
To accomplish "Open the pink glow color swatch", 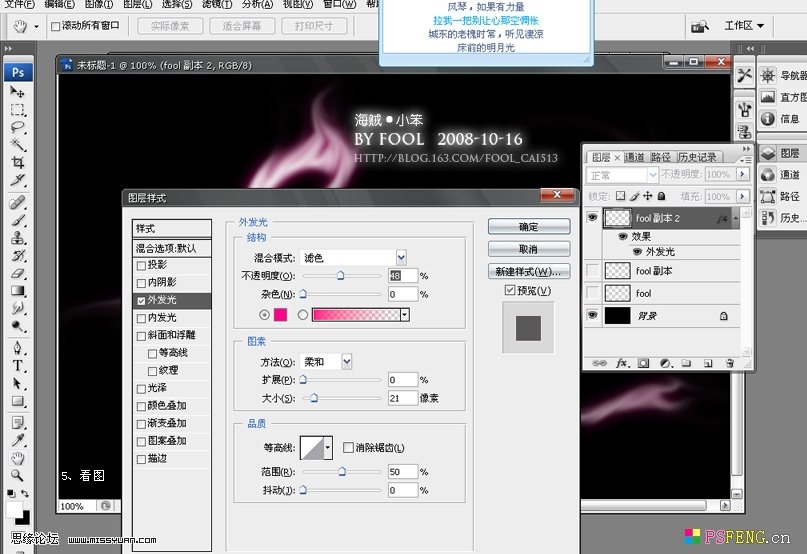I will pos(280,315).
